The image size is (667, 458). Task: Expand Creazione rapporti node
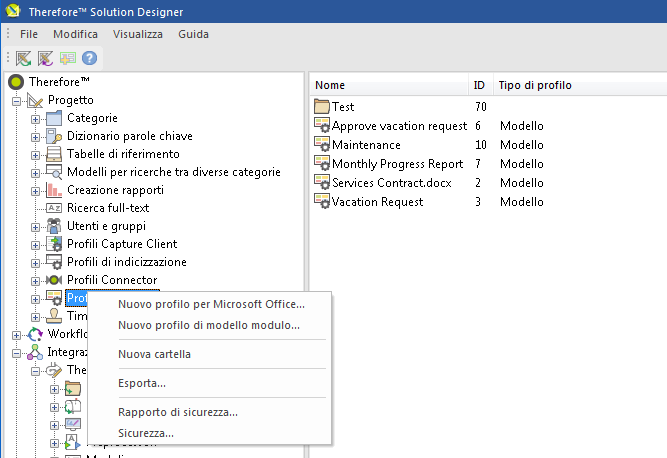click(35, 191)
